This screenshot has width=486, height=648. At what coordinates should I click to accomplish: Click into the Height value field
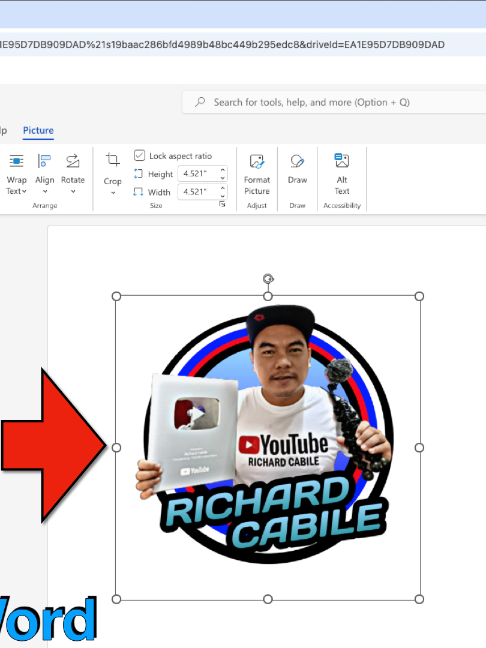click(198, 174)
